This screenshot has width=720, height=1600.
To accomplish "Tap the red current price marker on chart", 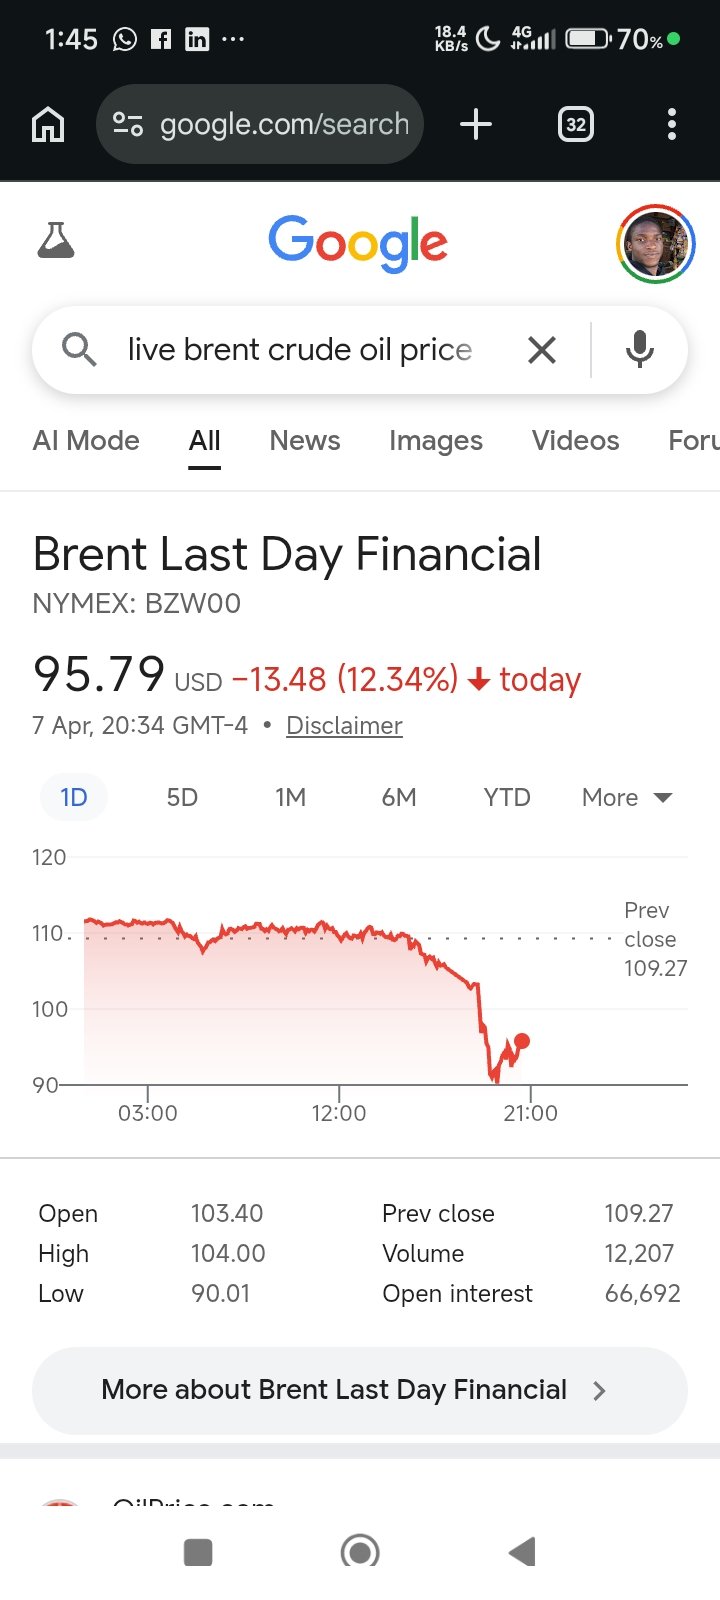I will tap(522, 1041).
